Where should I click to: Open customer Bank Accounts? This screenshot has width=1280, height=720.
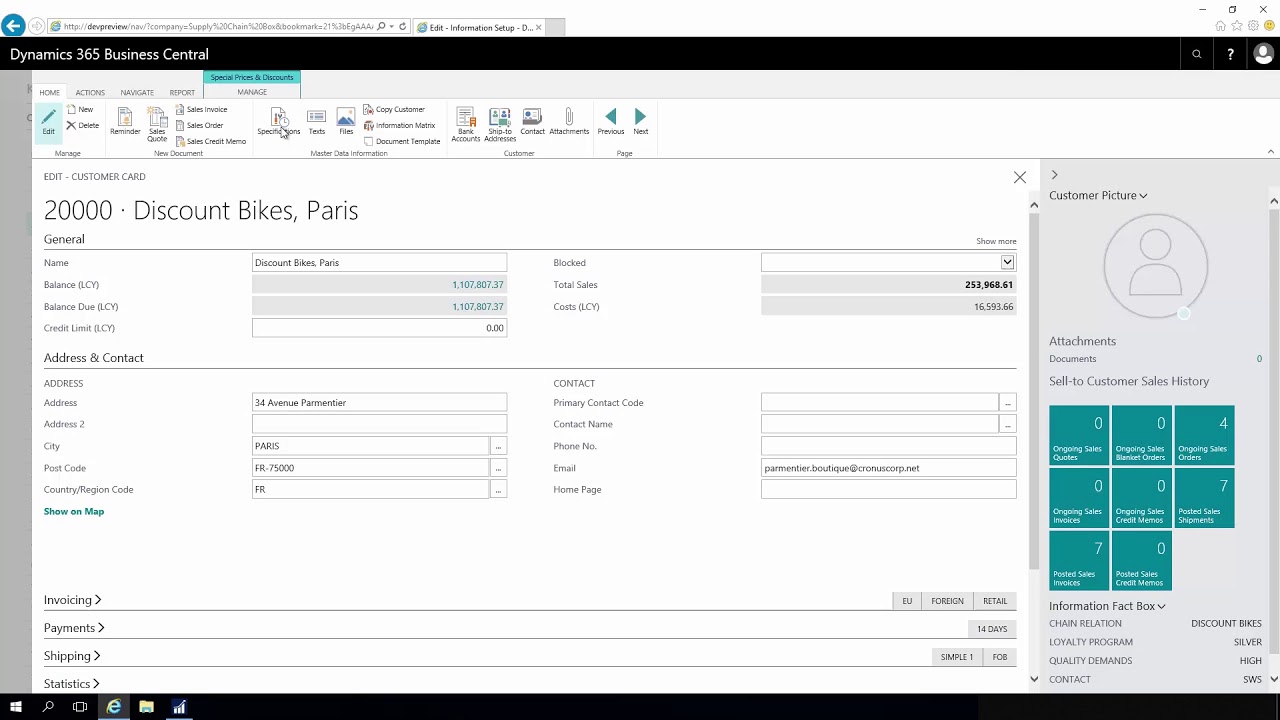coord(466,124)
